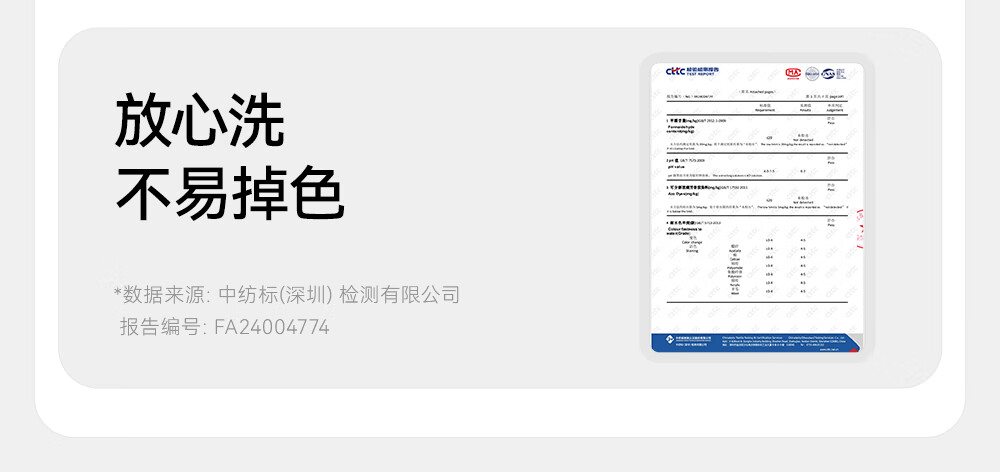
Task: Click the red MA certification mark
Action: pyautogui.click(x=793, y=73)
